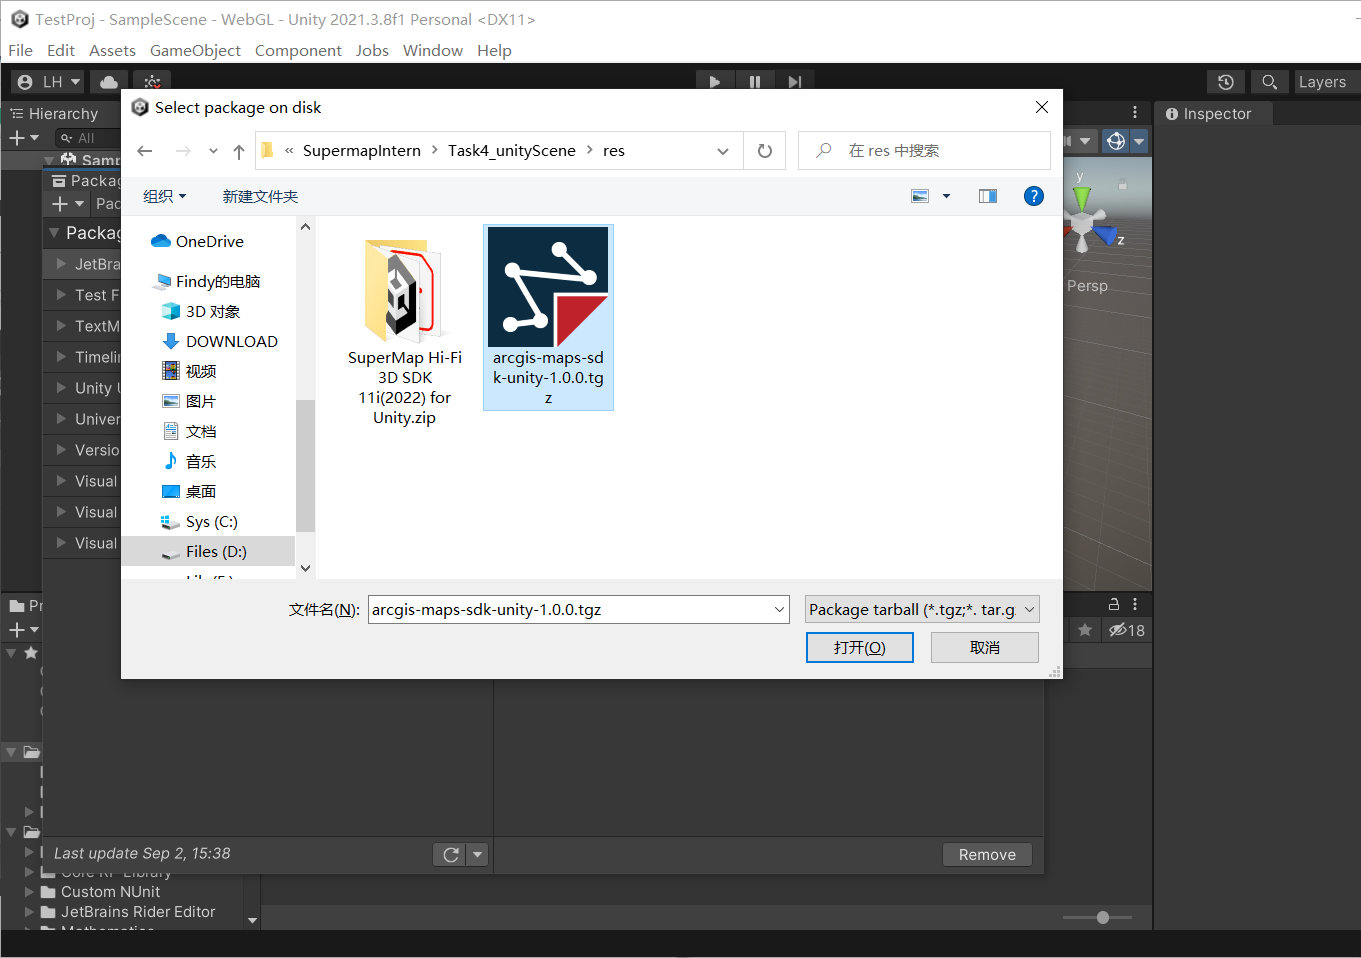Refresh the res folder view
Screen dimensions: 1361x958
[765, 151]
